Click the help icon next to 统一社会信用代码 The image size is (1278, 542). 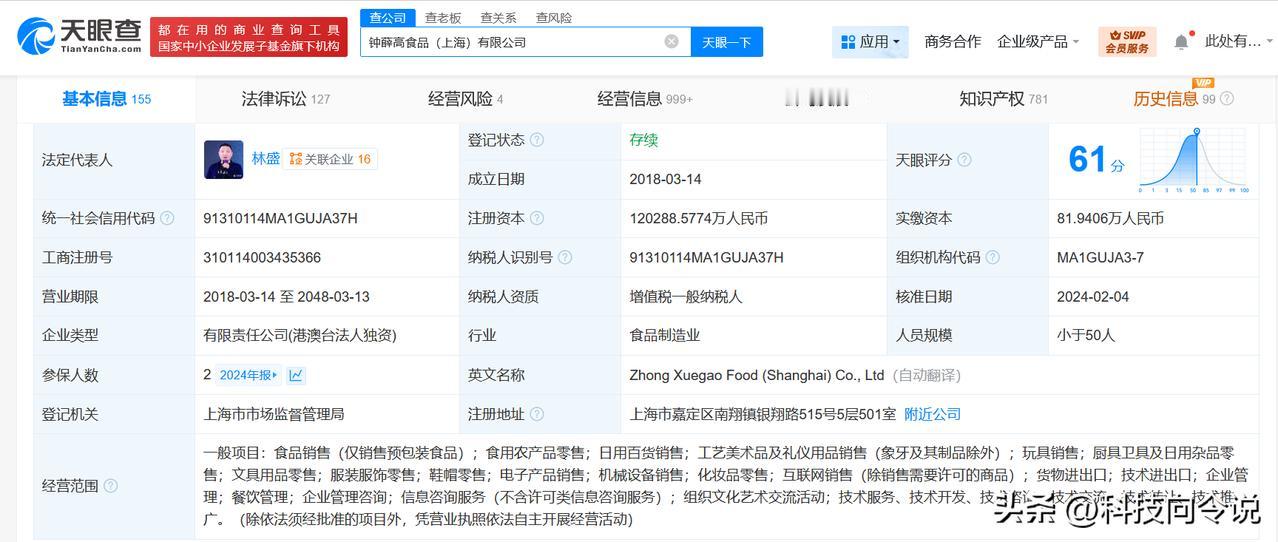tap(167, 218)
